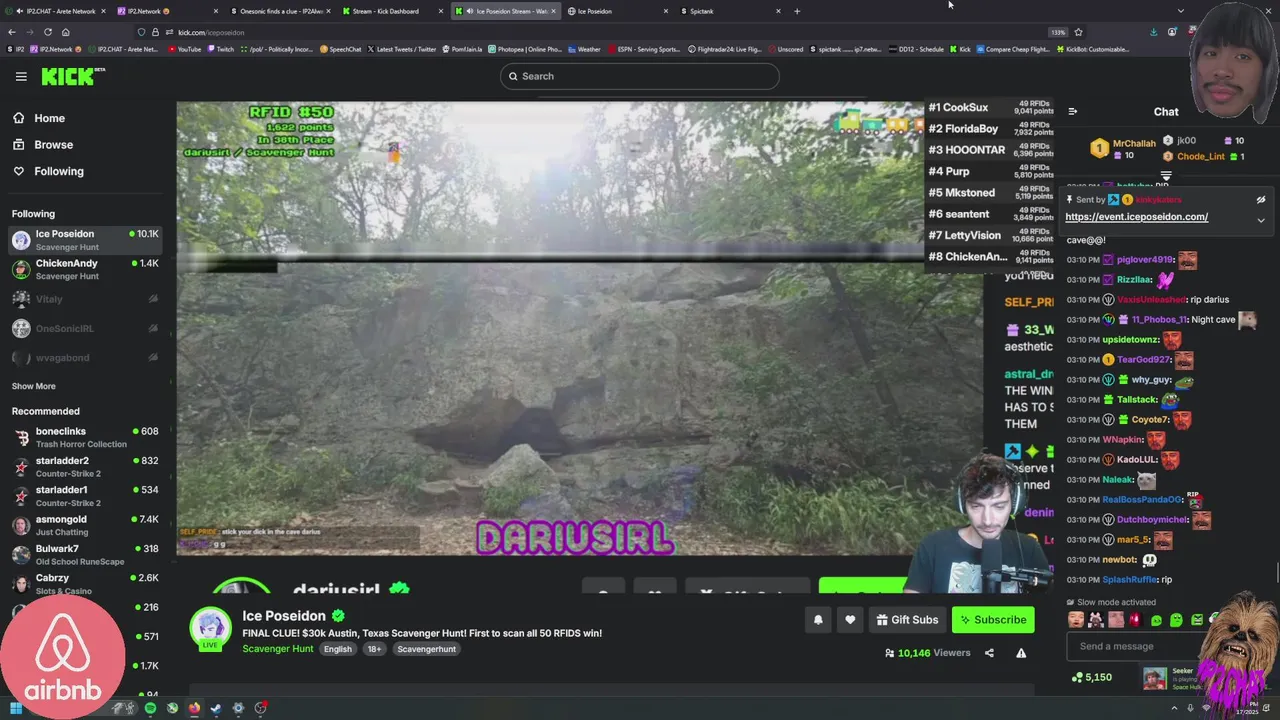Click chat username SplashRuffle
This screenshot has width=1280, height=720.
(1129, 580)
